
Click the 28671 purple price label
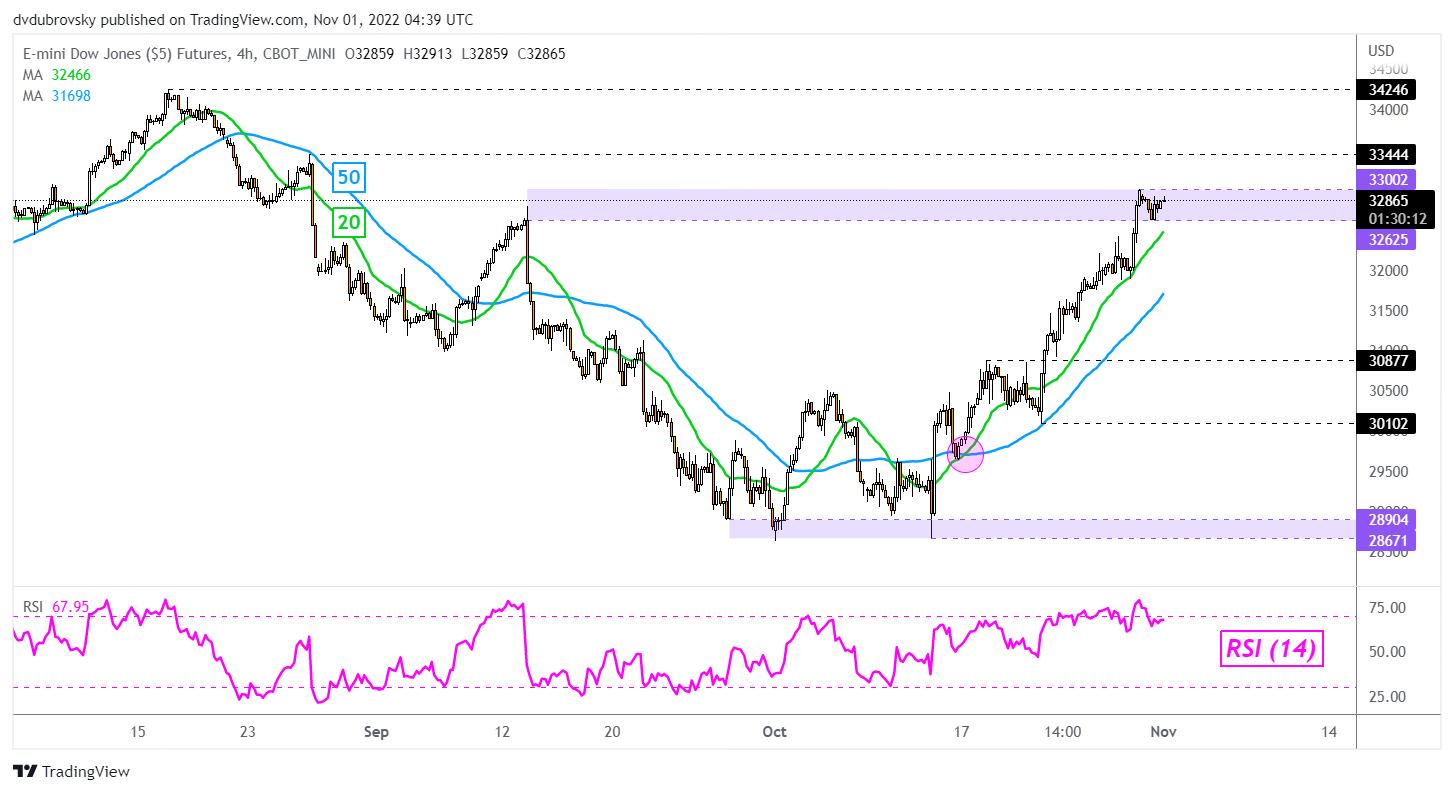tap(1386, 540)
